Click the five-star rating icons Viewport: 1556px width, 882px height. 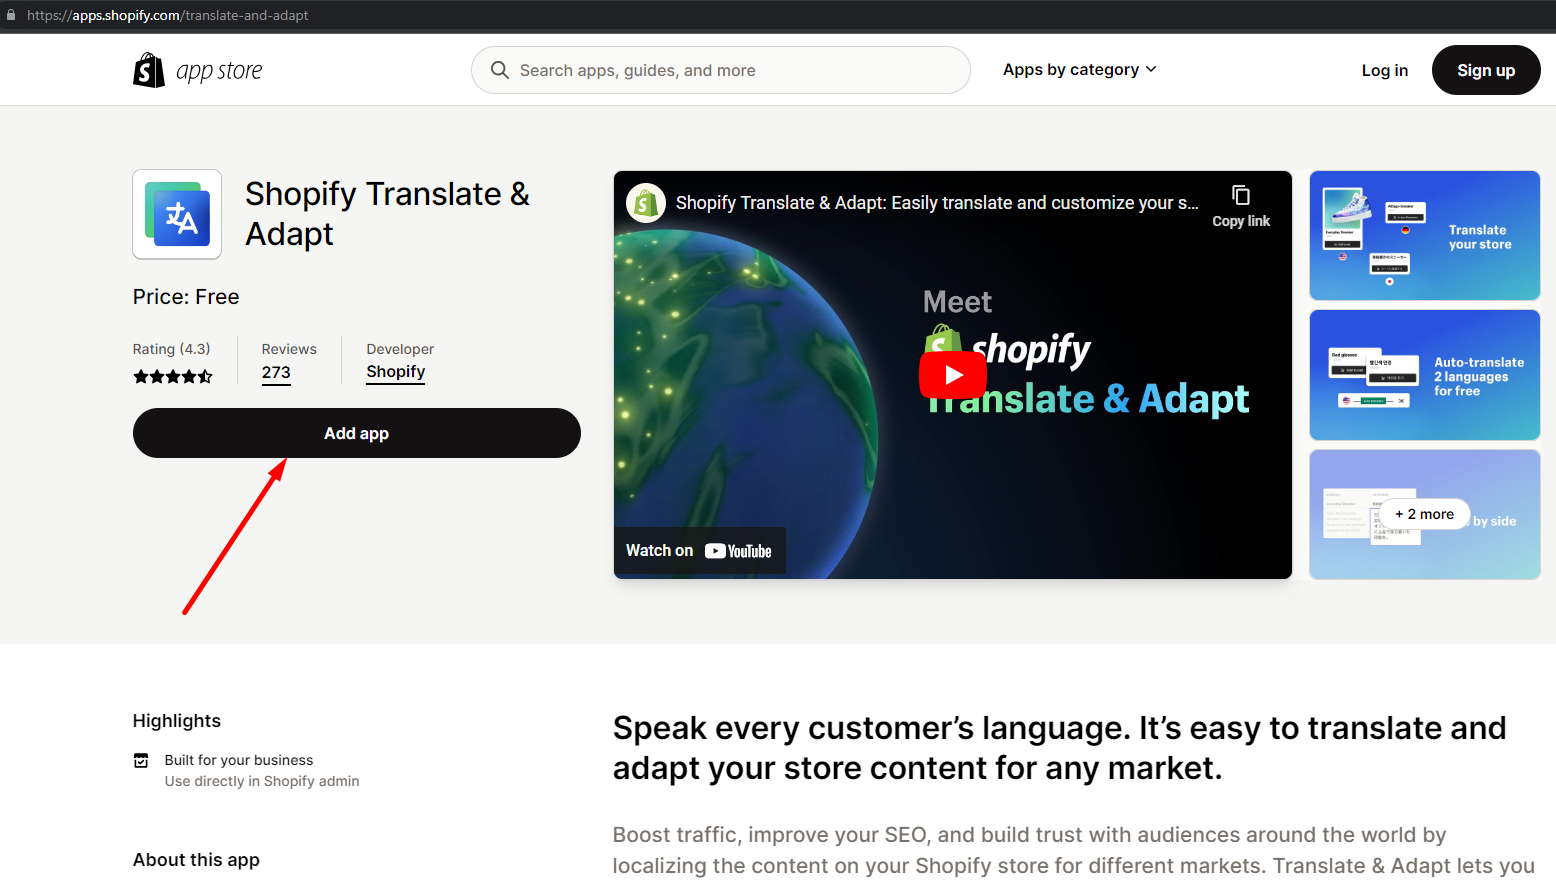[x=173, y=377]
